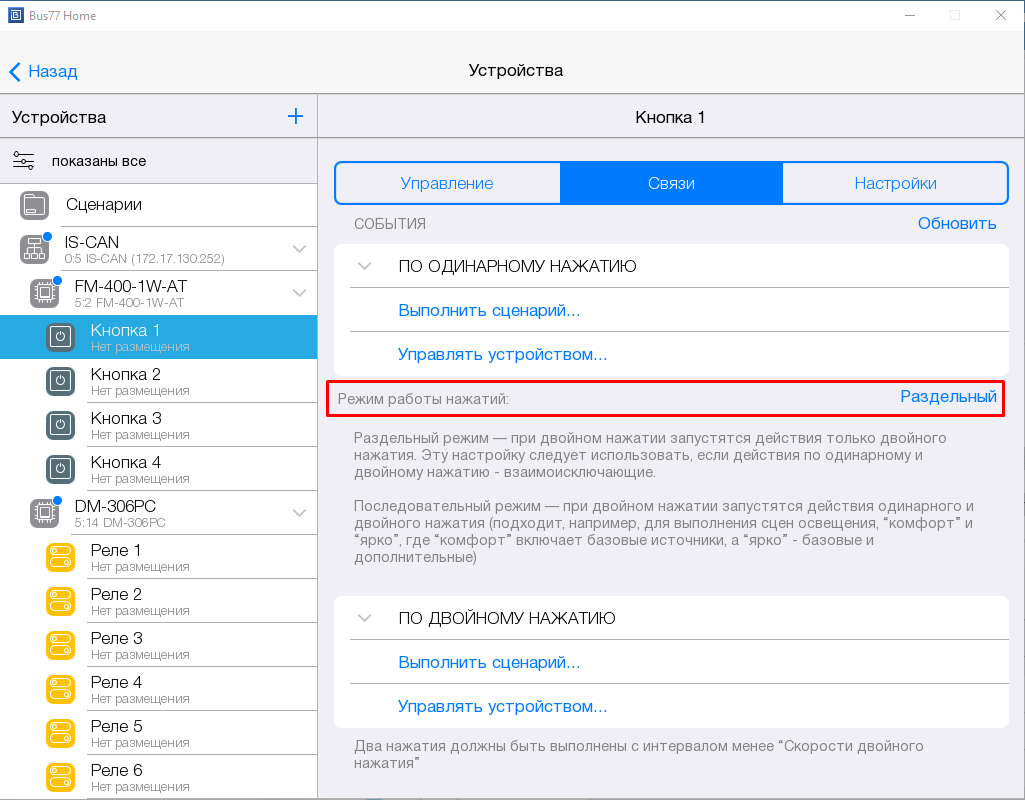
Task: Click the DM-306PC chip icon
Action: coord(44,513)
